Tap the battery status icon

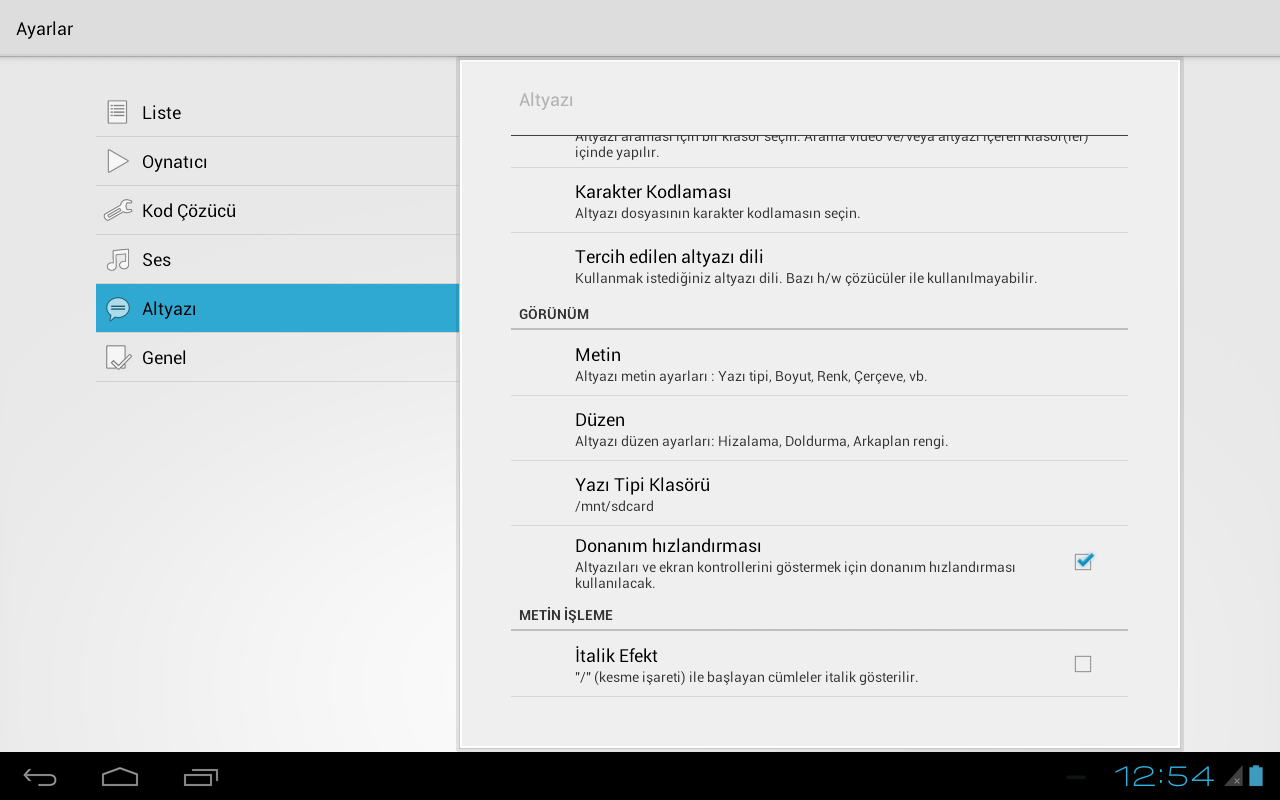point(1255,776)
